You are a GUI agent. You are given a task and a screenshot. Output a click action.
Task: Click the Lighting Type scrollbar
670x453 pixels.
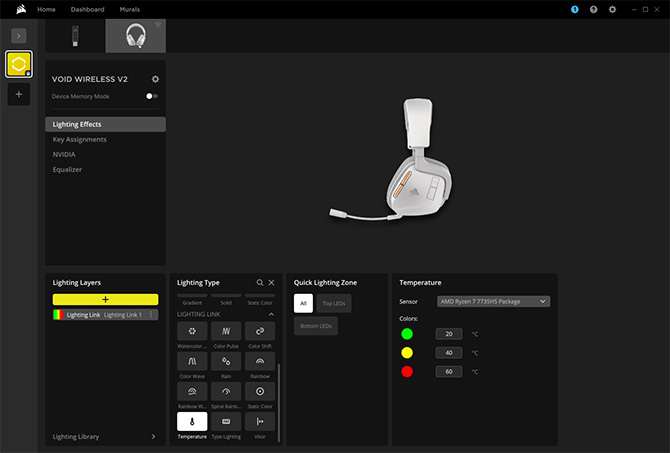279,403
